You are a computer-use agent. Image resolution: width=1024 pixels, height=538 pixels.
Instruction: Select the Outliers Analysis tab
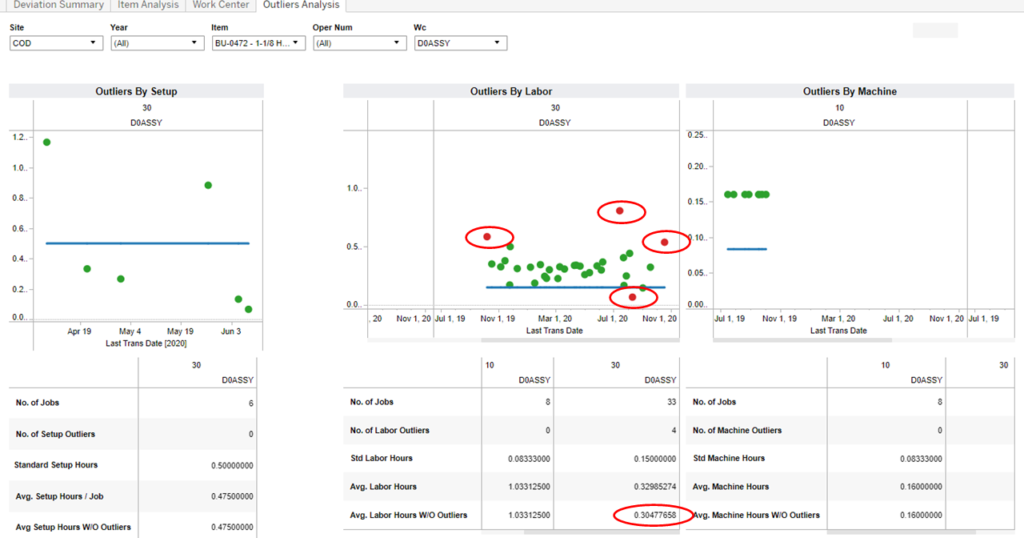301,5
